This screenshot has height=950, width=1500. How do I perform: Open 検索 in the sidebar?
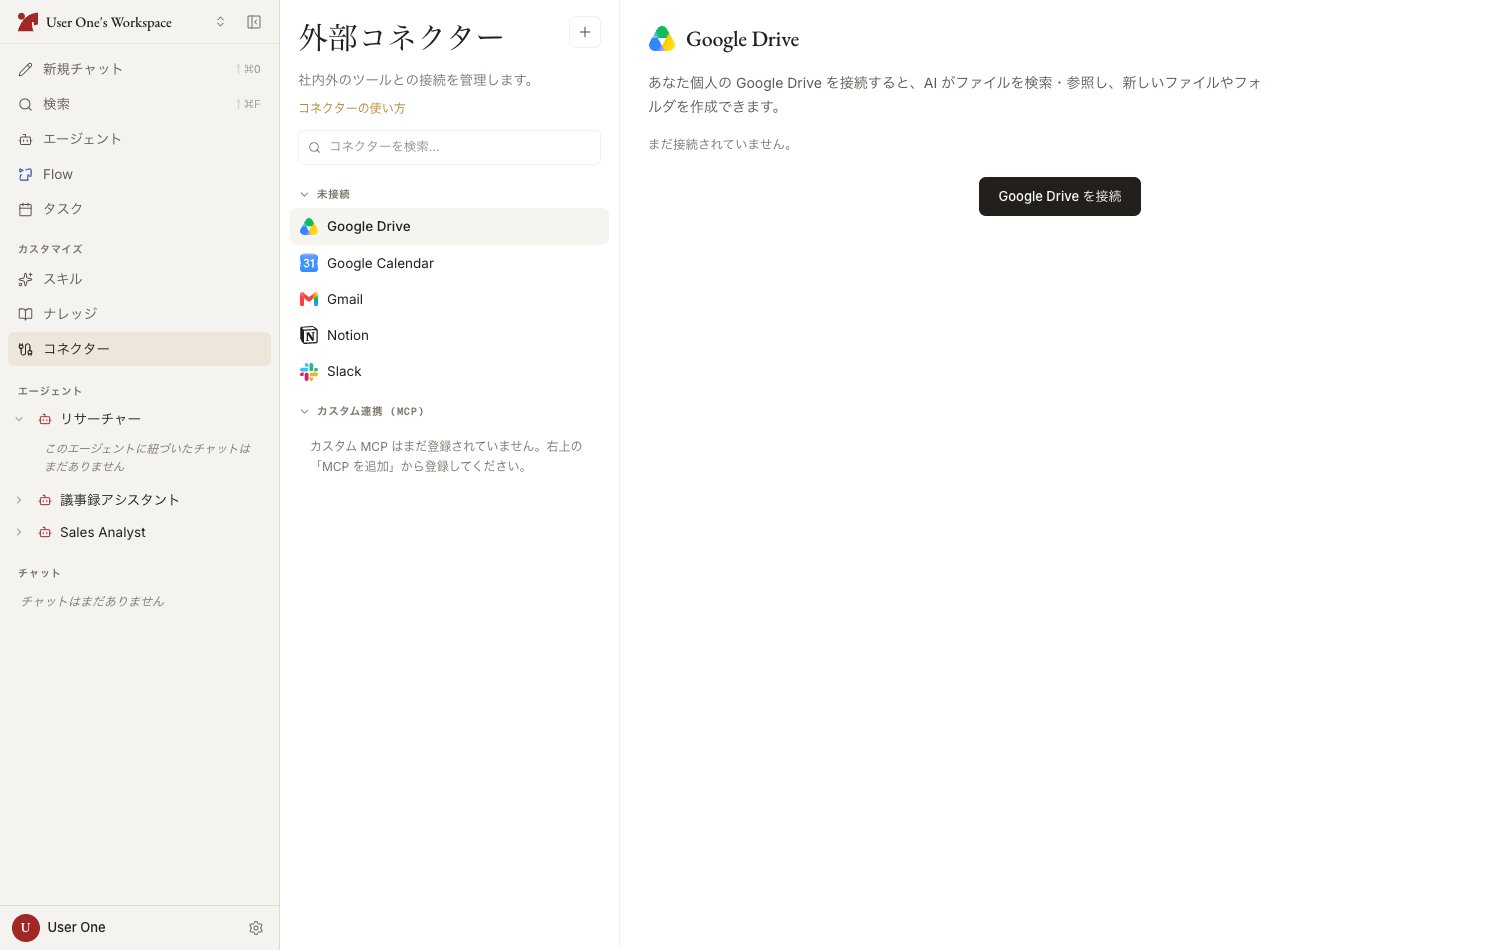[x=139, y=104]
